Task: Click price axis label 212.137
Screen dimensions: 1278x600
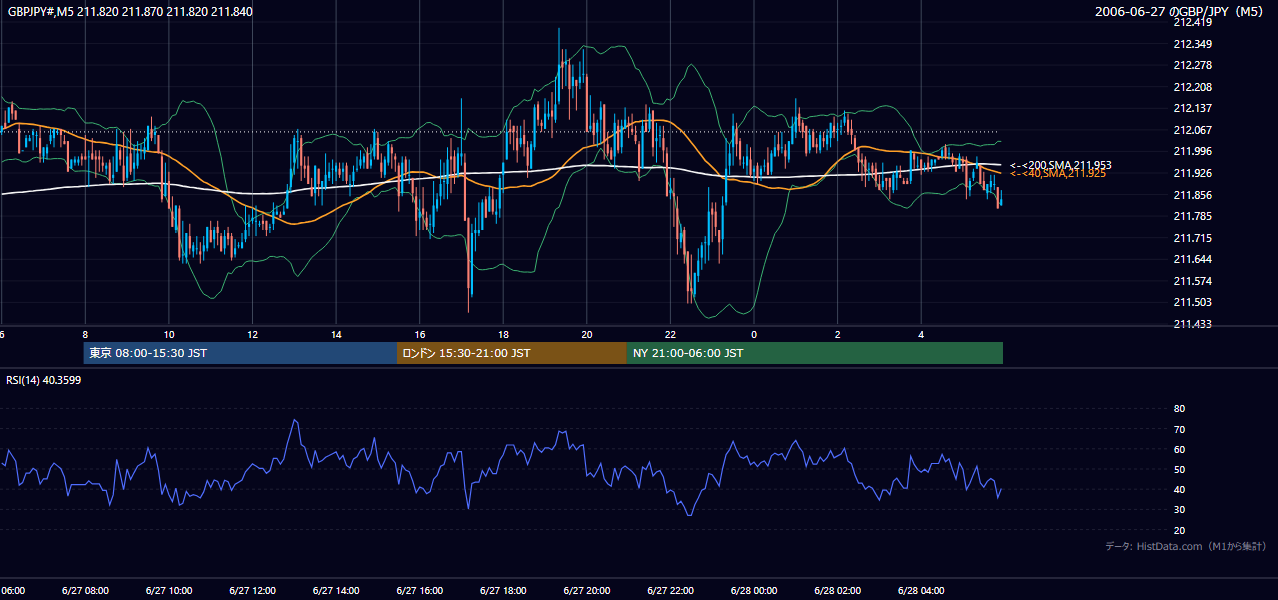Action: pos(1193,108)
